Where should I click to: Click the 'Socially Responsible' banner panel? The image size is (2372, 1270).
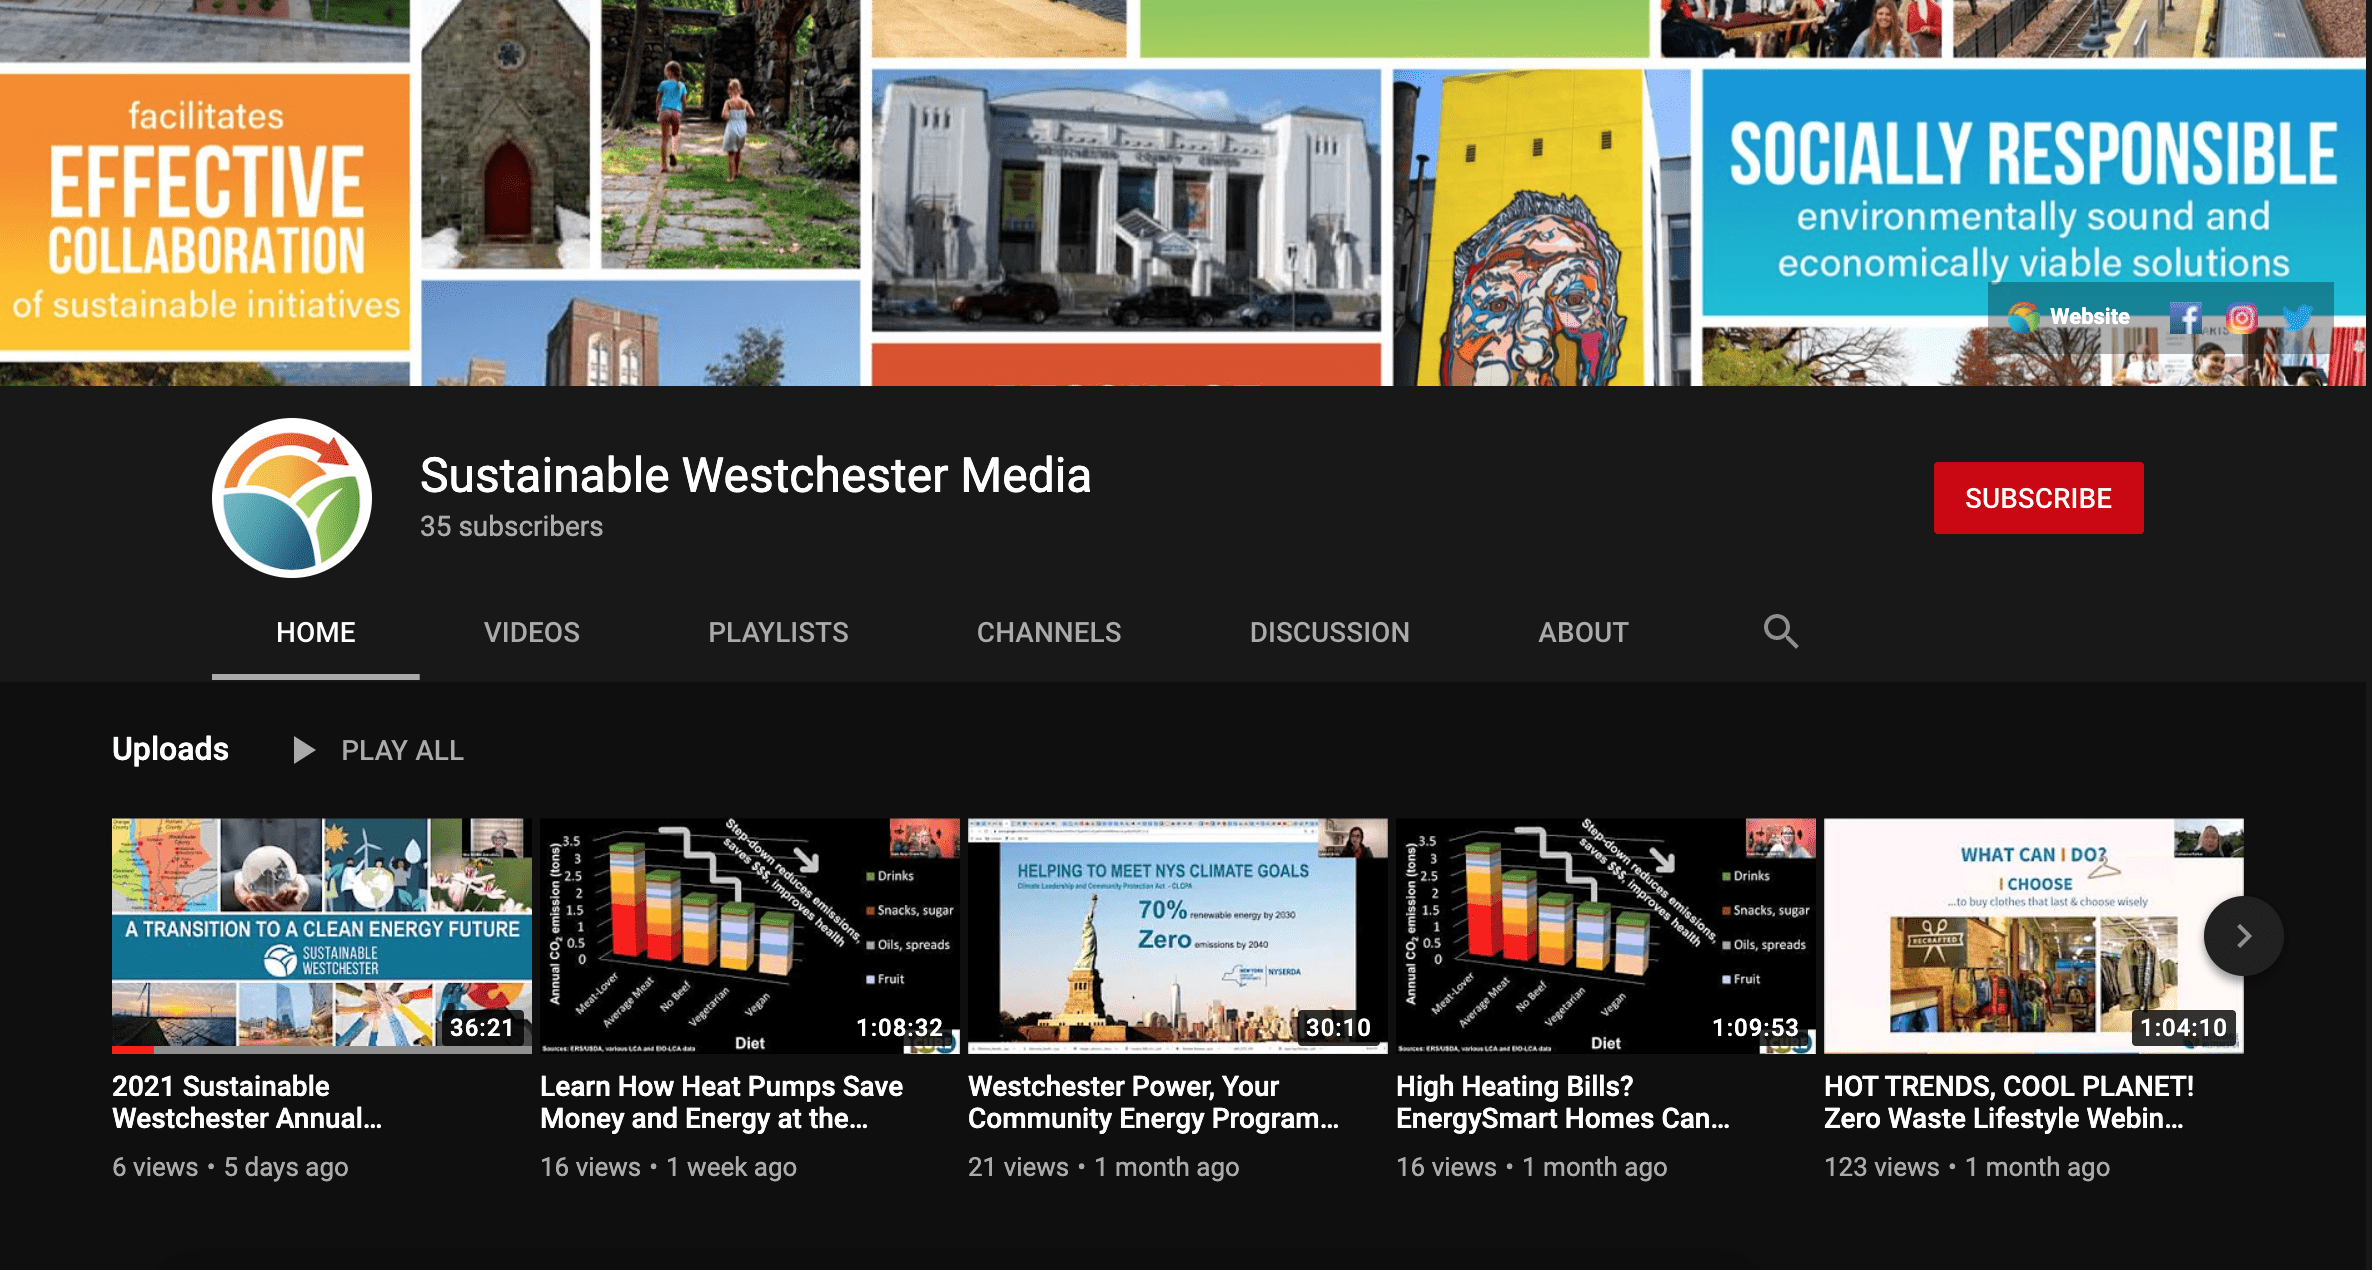2034,192
